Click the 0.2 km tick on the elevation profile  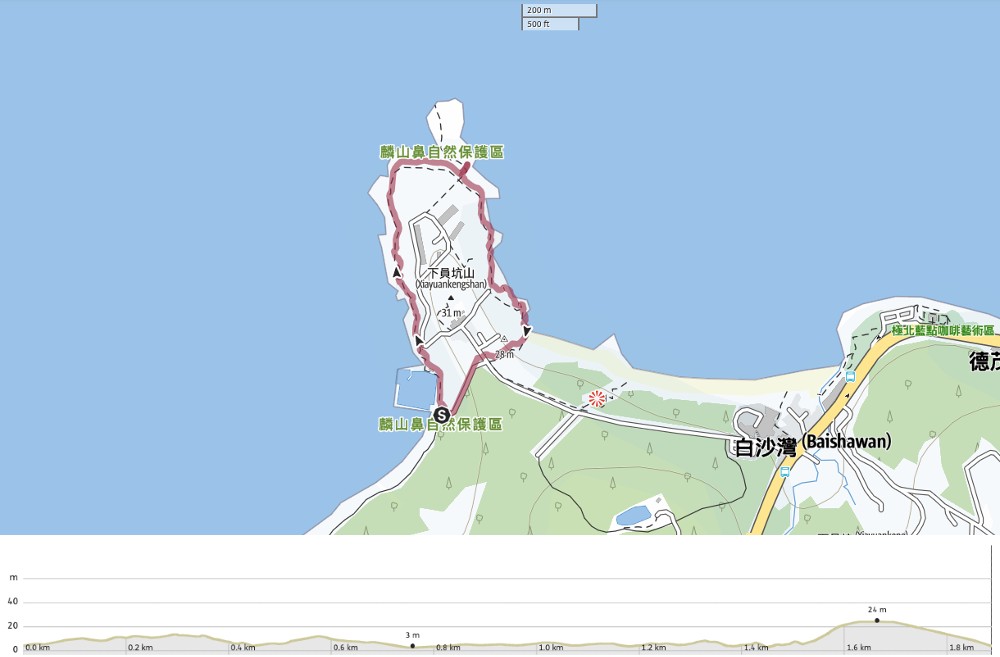coord(140,647)
